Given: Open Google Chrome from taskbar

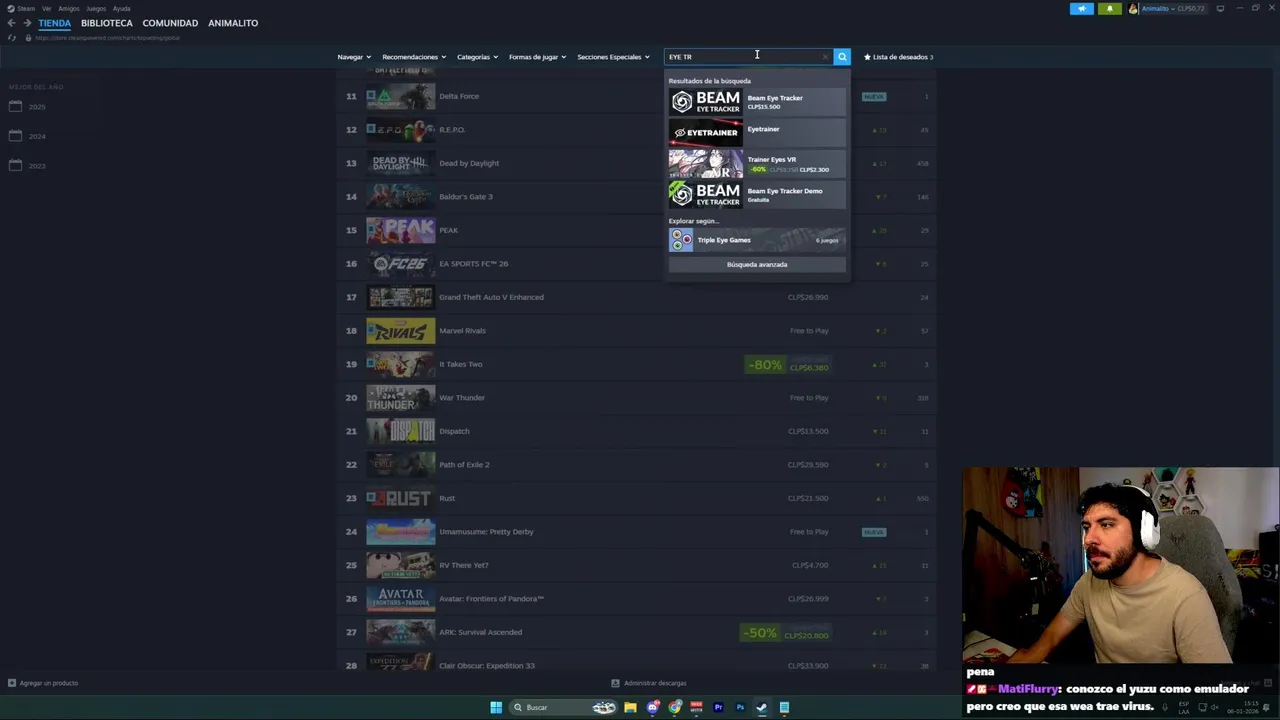Looking at the screenshot, I should (675, 707).
